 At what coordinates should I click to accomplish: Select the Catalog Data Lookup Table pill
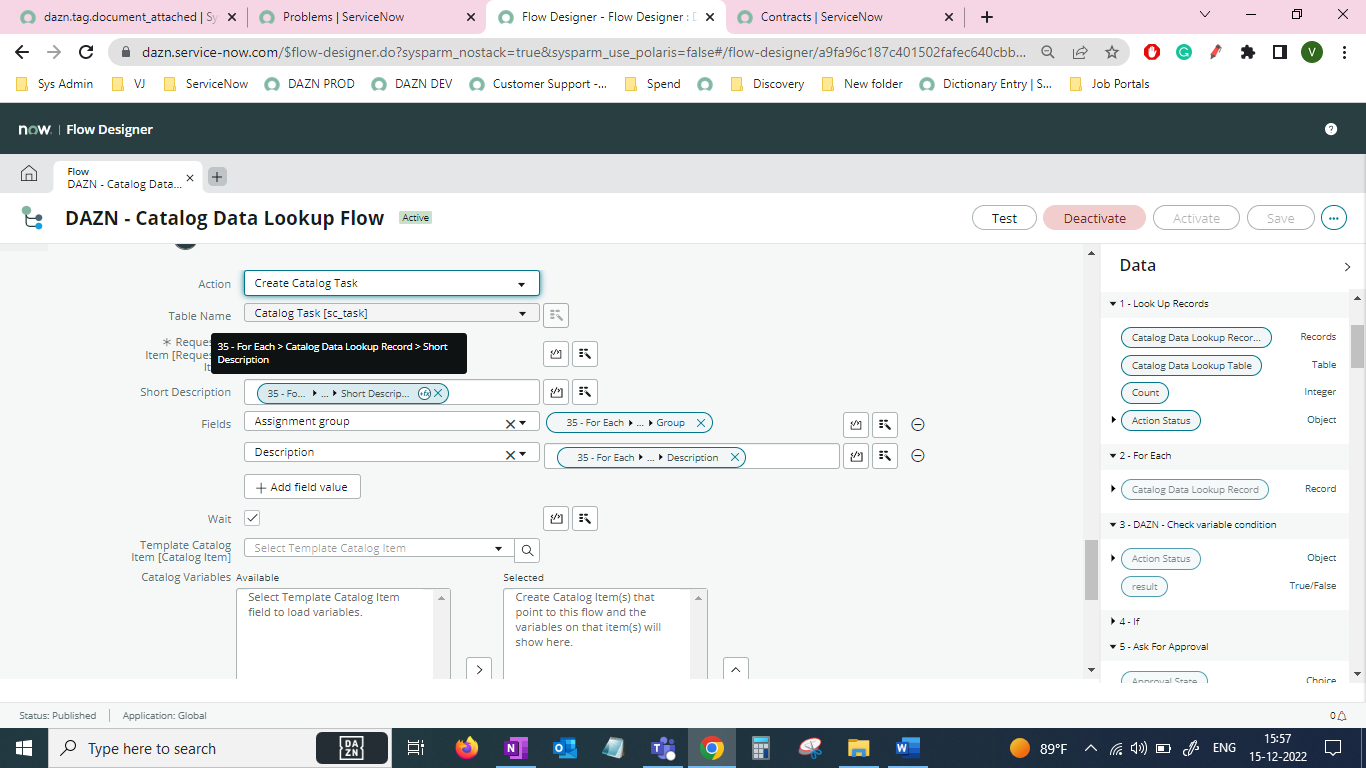1191,365
